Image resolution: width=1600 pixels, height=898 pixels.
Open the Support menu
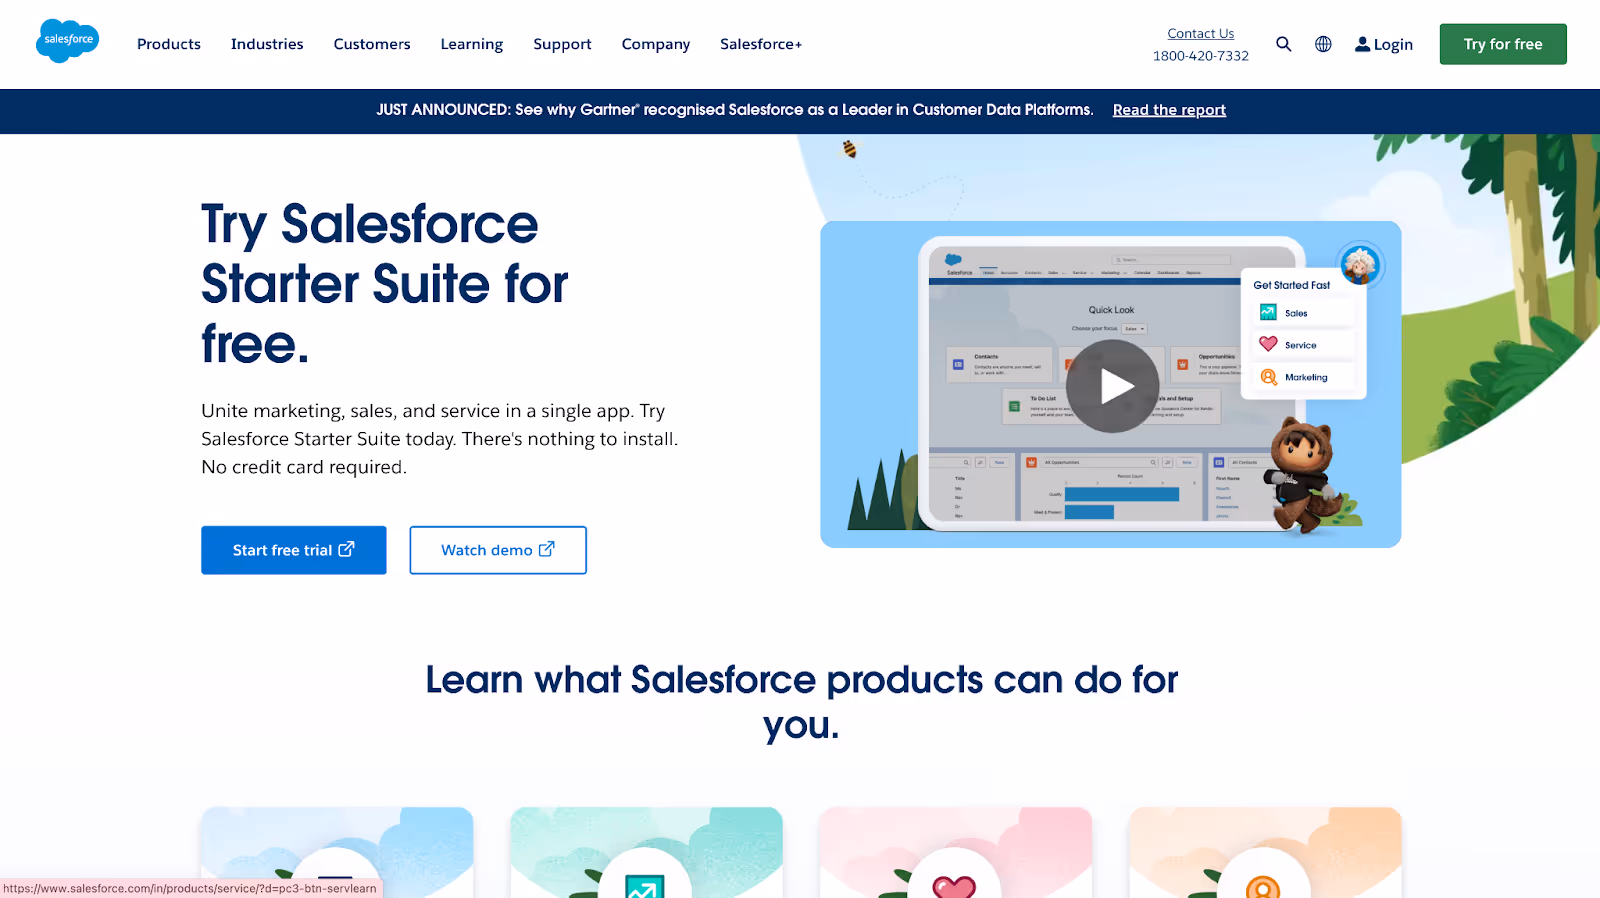click(x=562, y=44)
